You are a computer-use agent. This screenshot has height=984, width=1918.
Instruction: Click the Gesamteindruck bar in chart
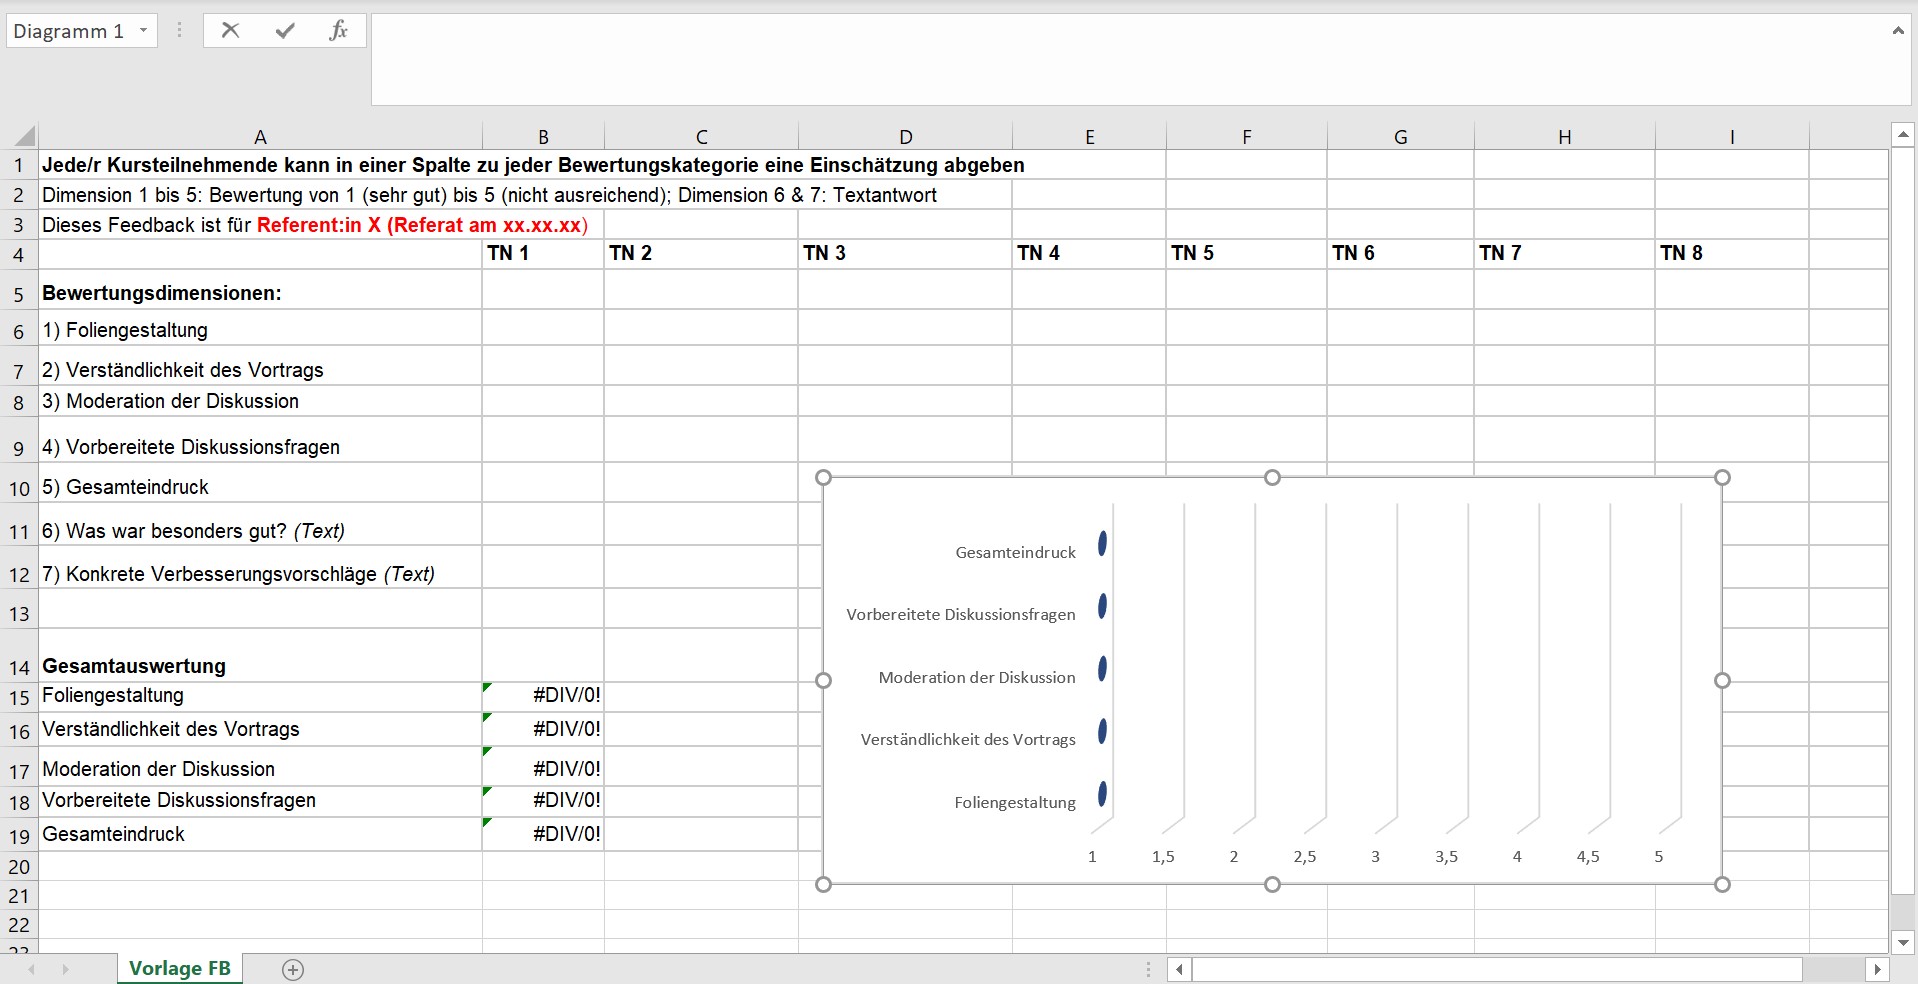coord(1102,543)
